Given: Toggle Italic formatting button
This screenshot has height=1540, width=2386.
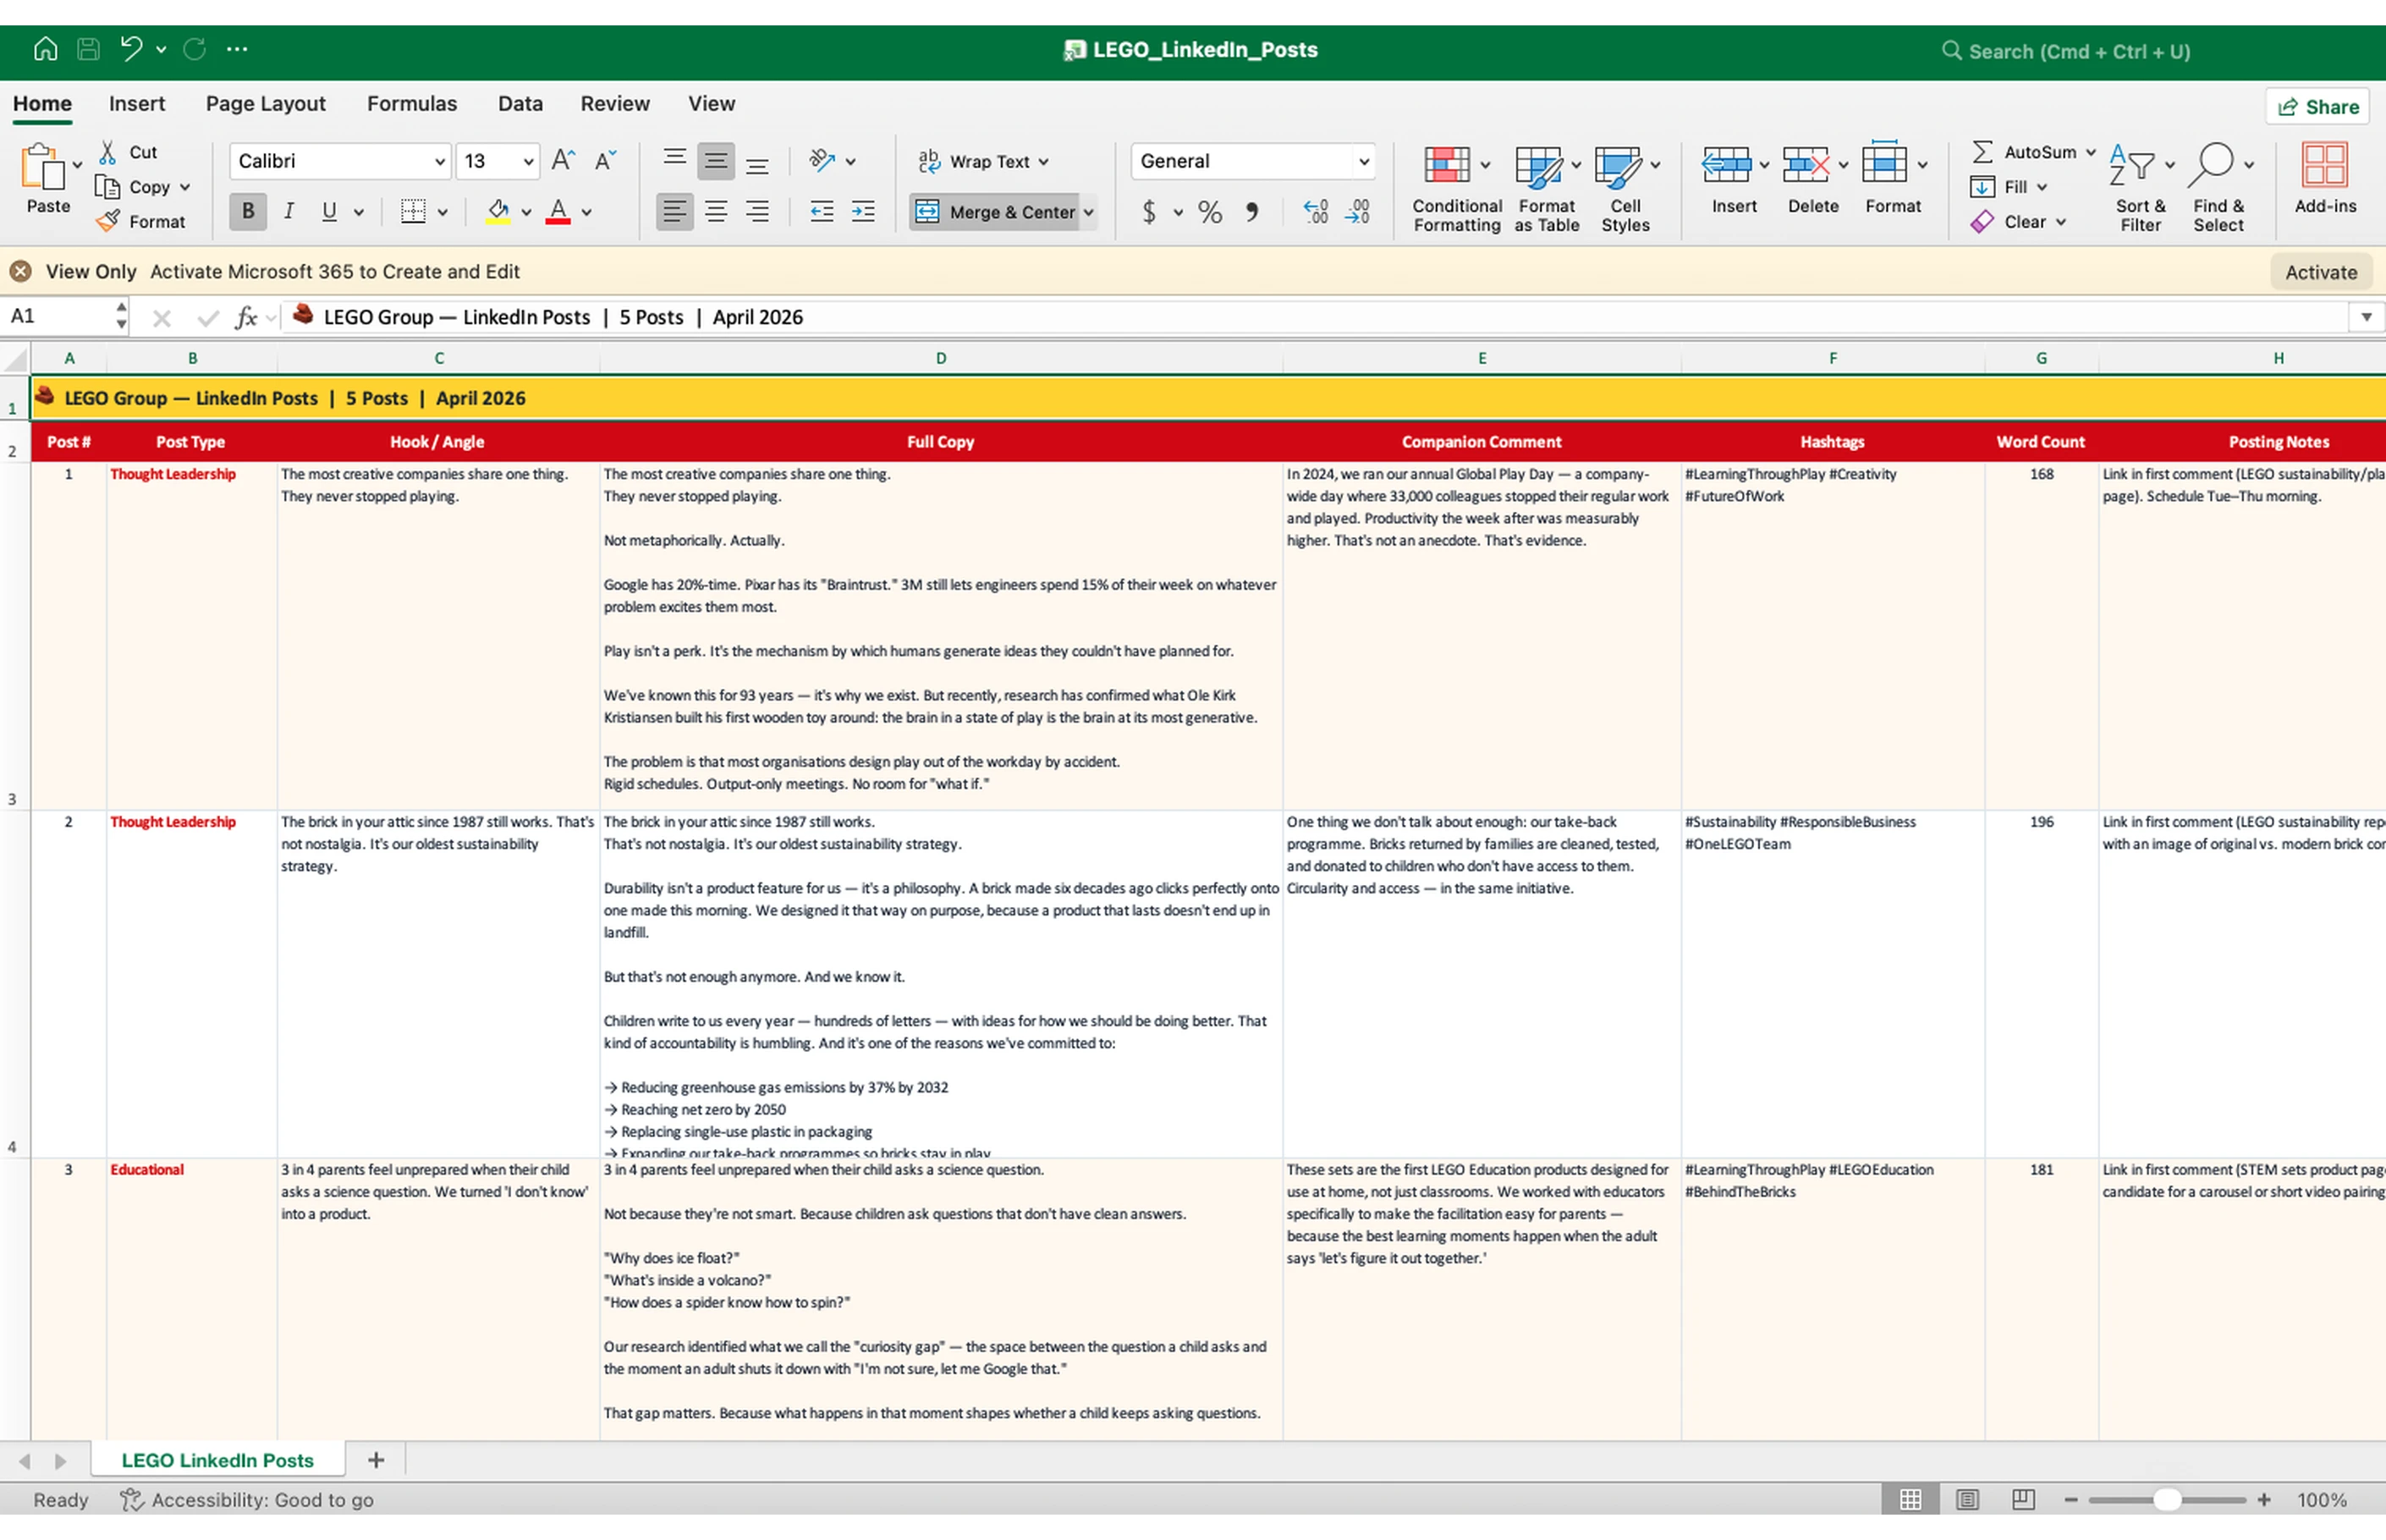Looking at the screenshot, I should [289, 212].
